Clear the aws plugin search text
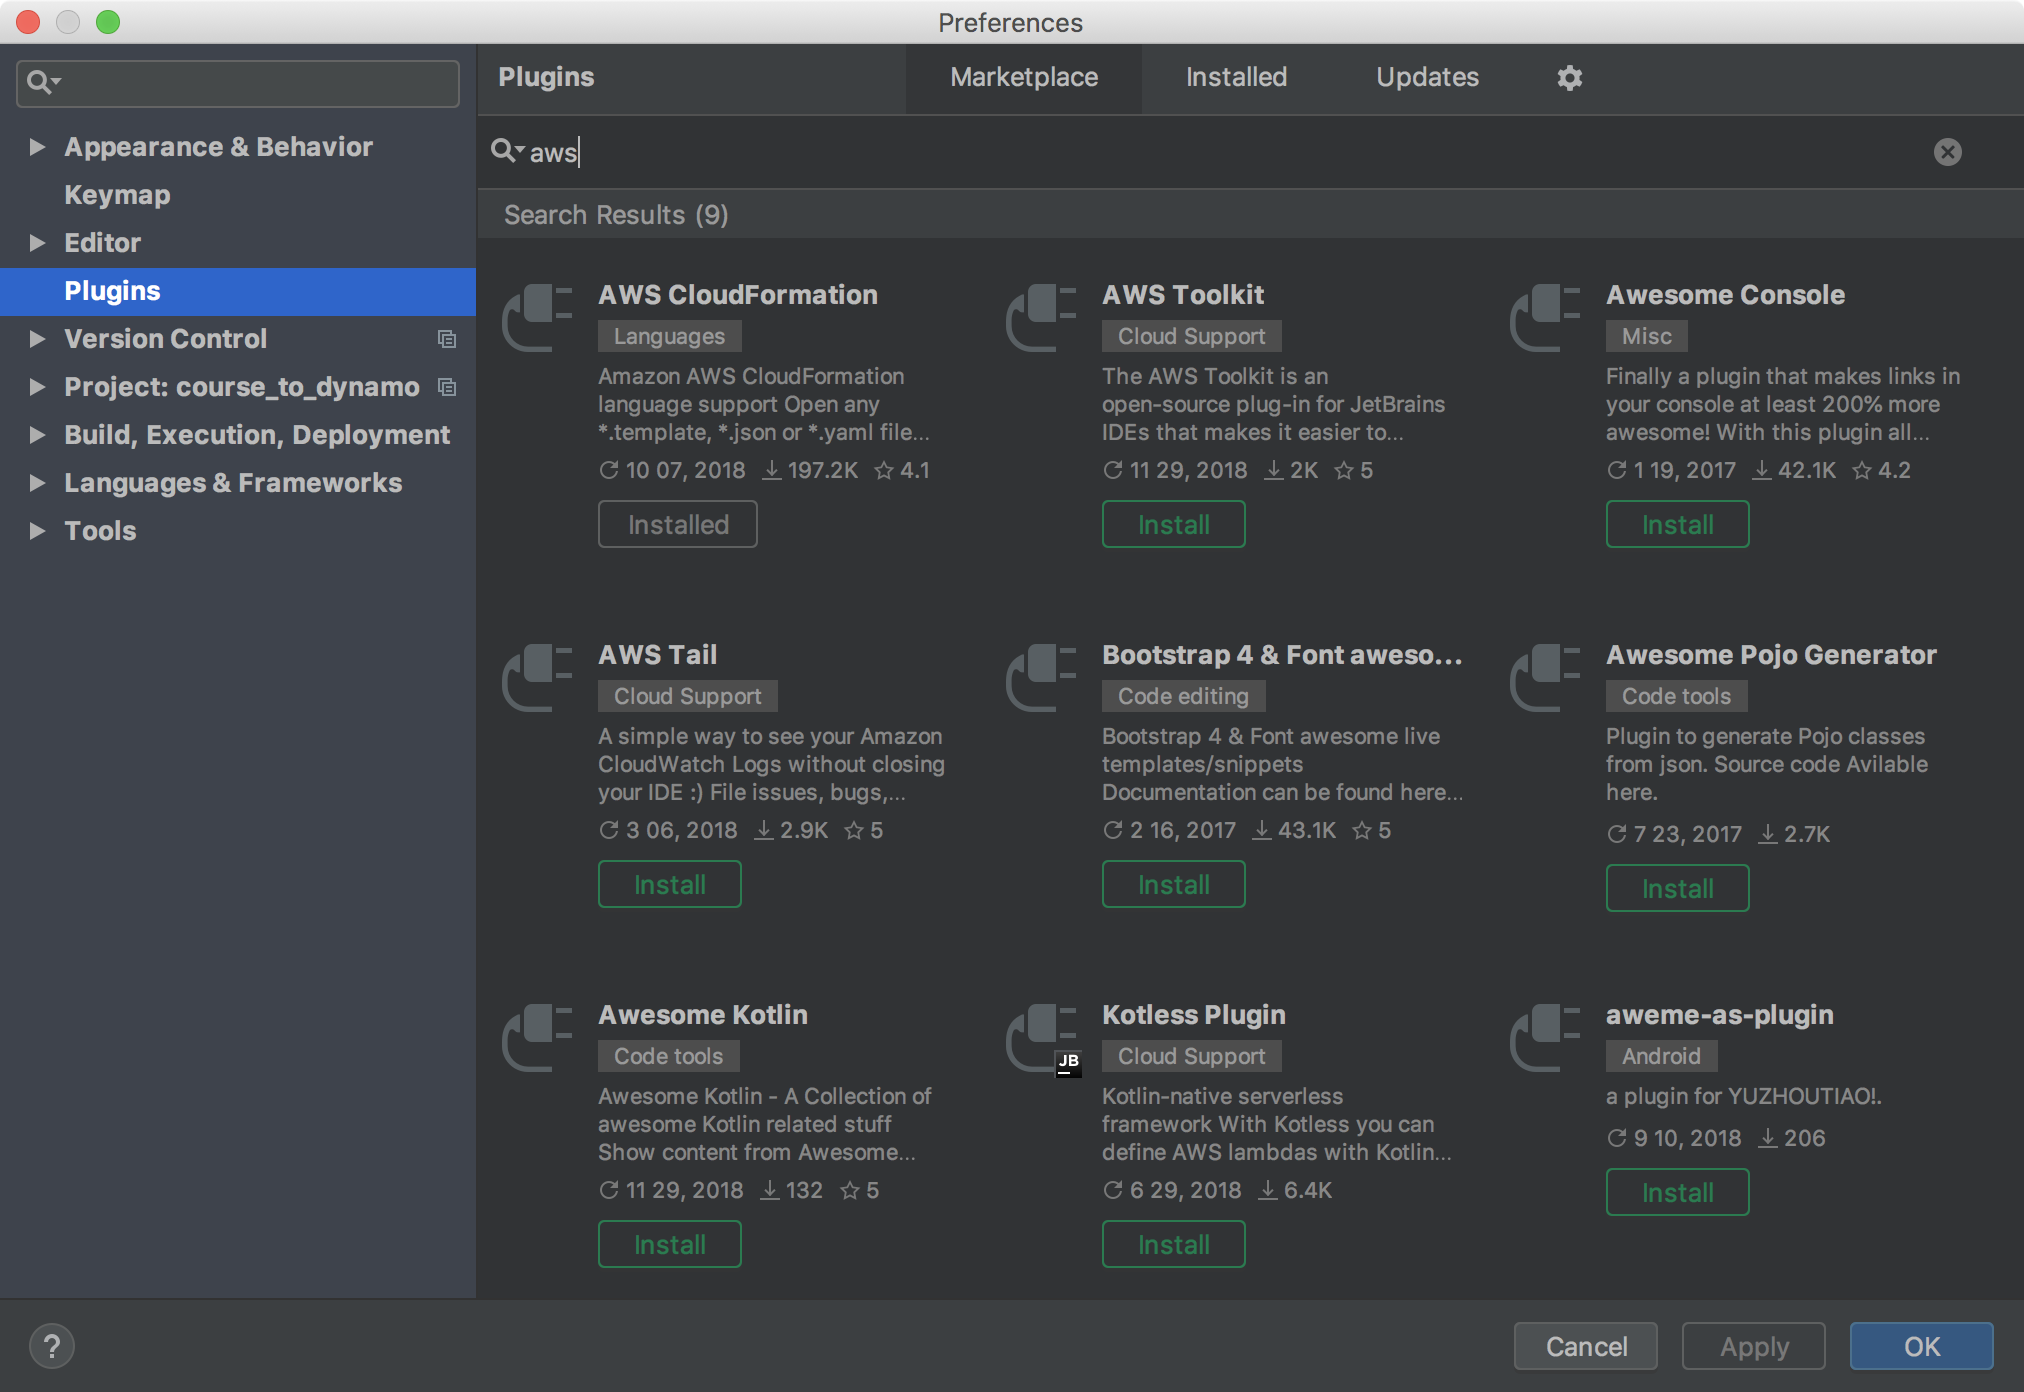2024x1392 pixels. [1947, 152]
